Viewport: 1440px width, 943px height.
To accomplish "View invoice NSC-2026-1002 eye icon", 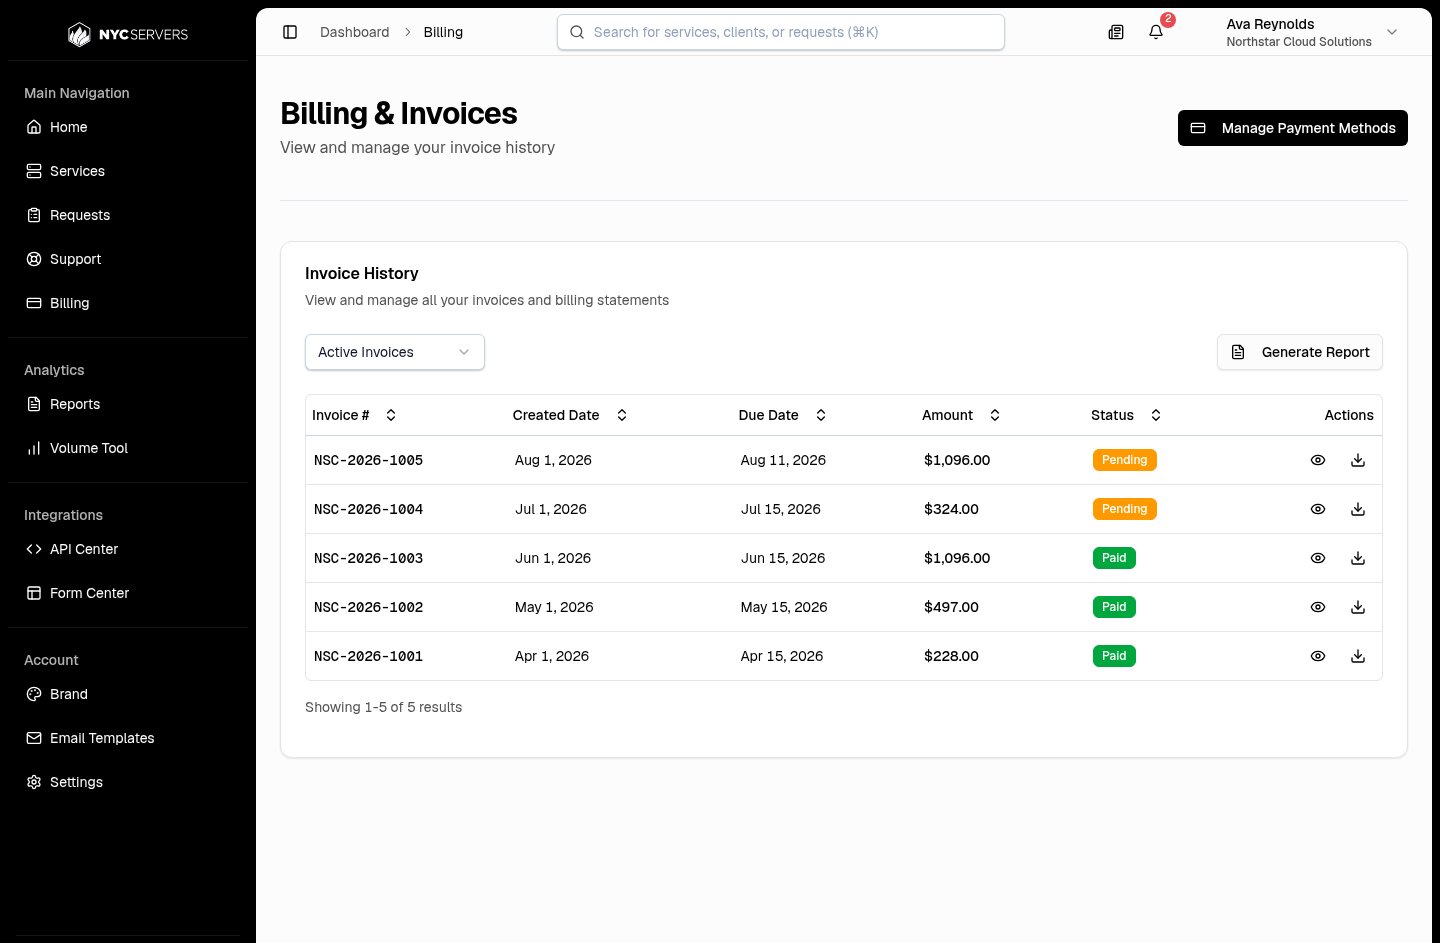I will (1318, 607).
